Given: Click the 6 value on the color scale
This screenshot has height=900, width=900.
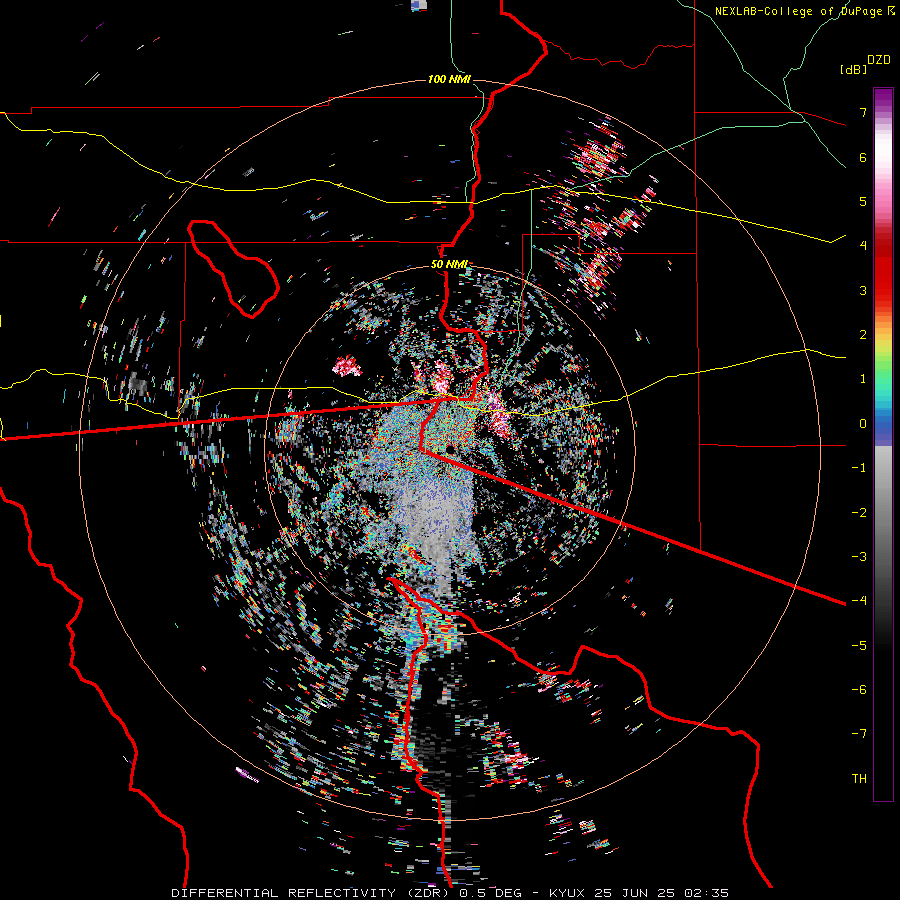Looking at the screenshot, I should point(863,157).
